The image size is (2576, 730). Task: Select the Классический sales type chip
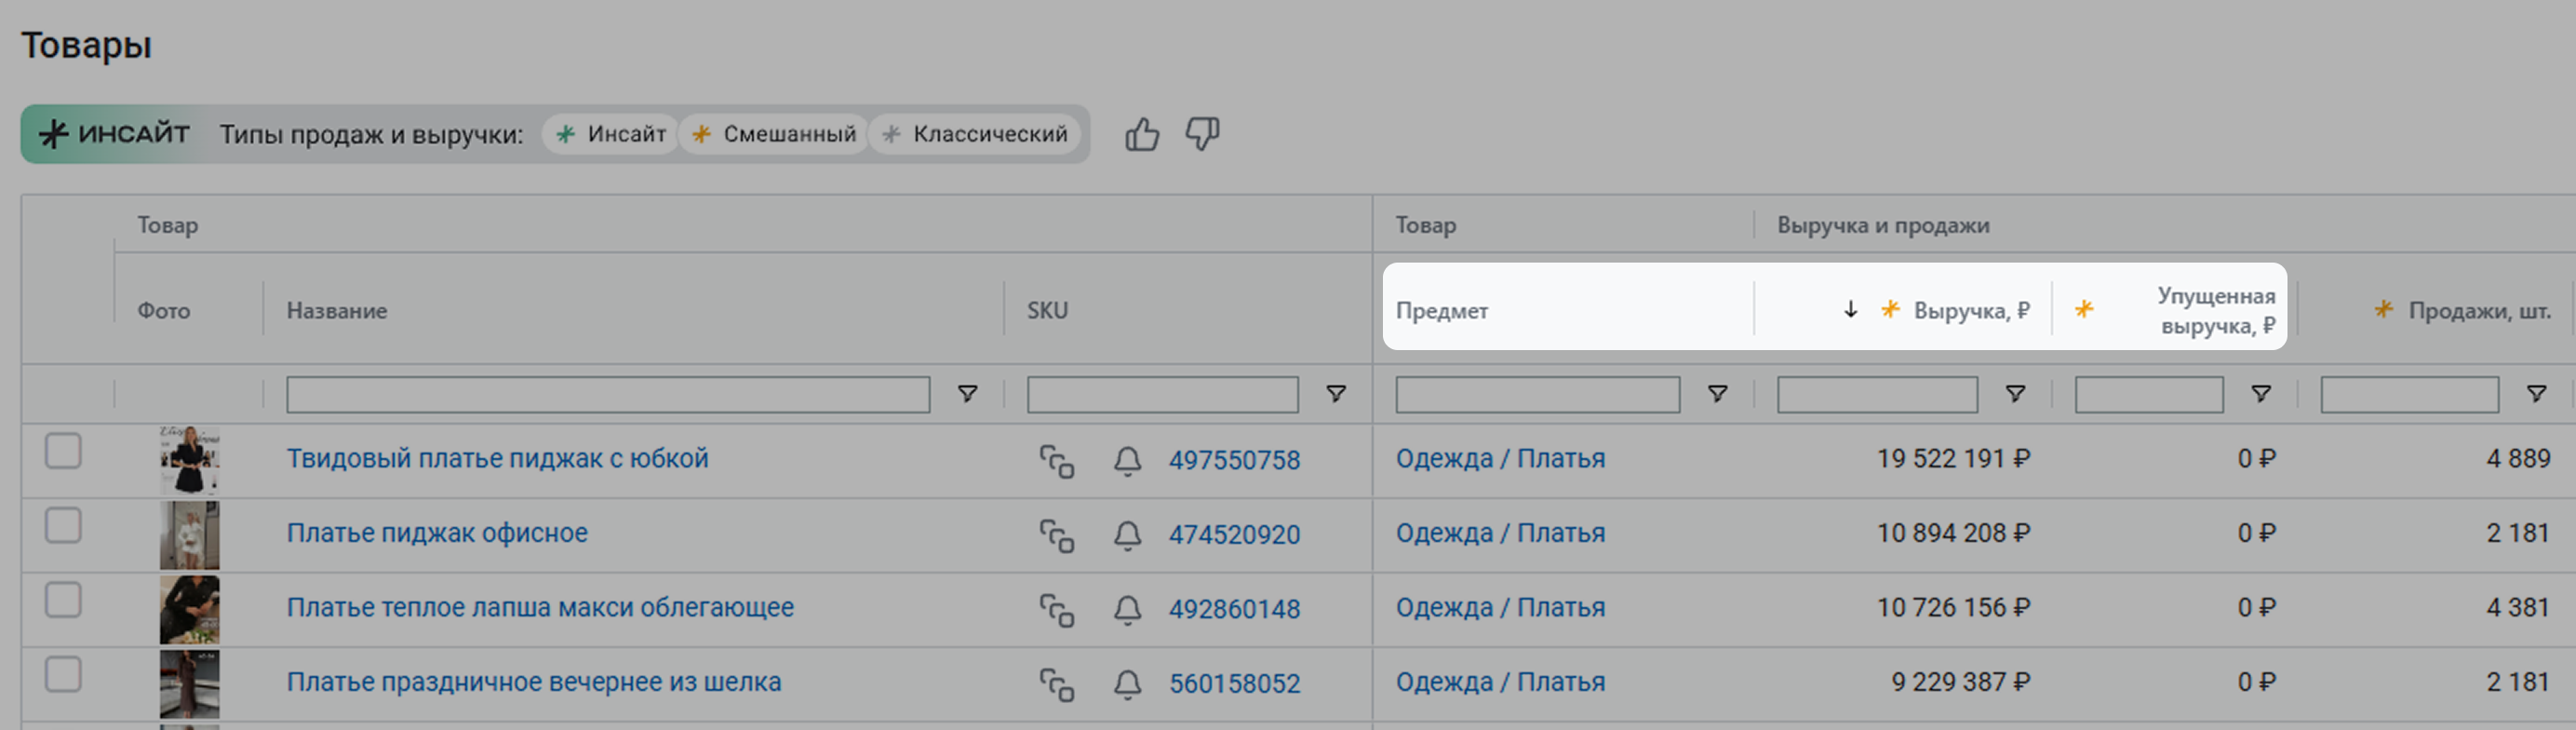click(x=975, y=134)
